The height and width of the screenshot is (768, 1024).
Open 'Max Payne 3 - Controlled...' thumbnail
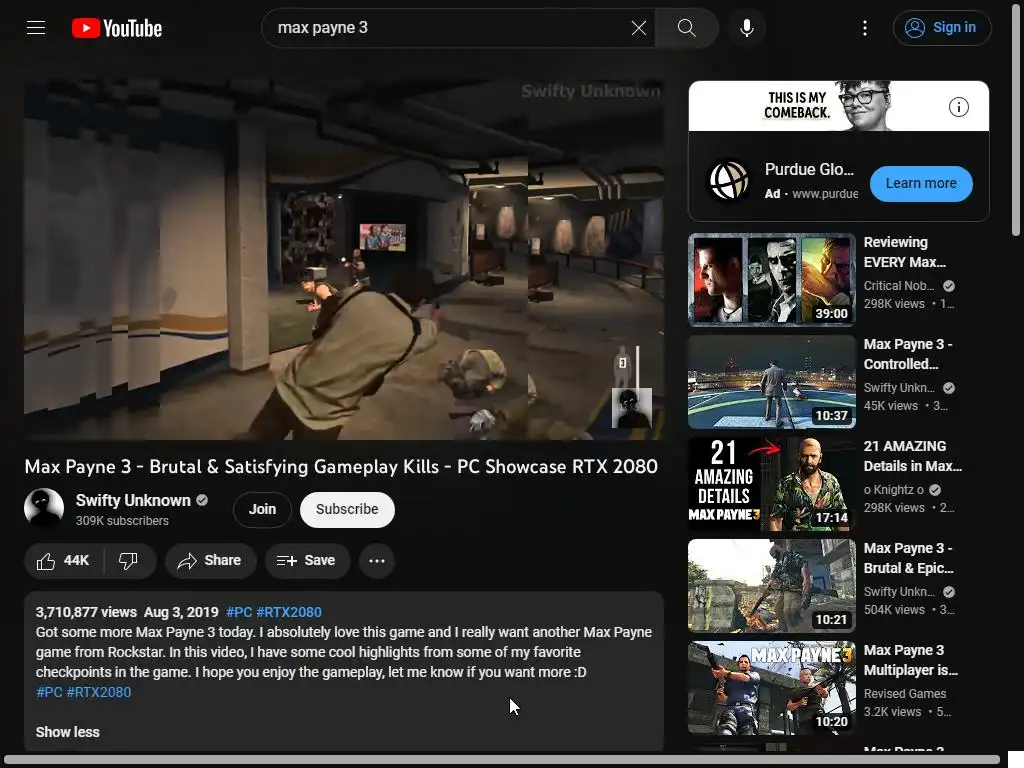pyautogui.click(x=771, y=381)
